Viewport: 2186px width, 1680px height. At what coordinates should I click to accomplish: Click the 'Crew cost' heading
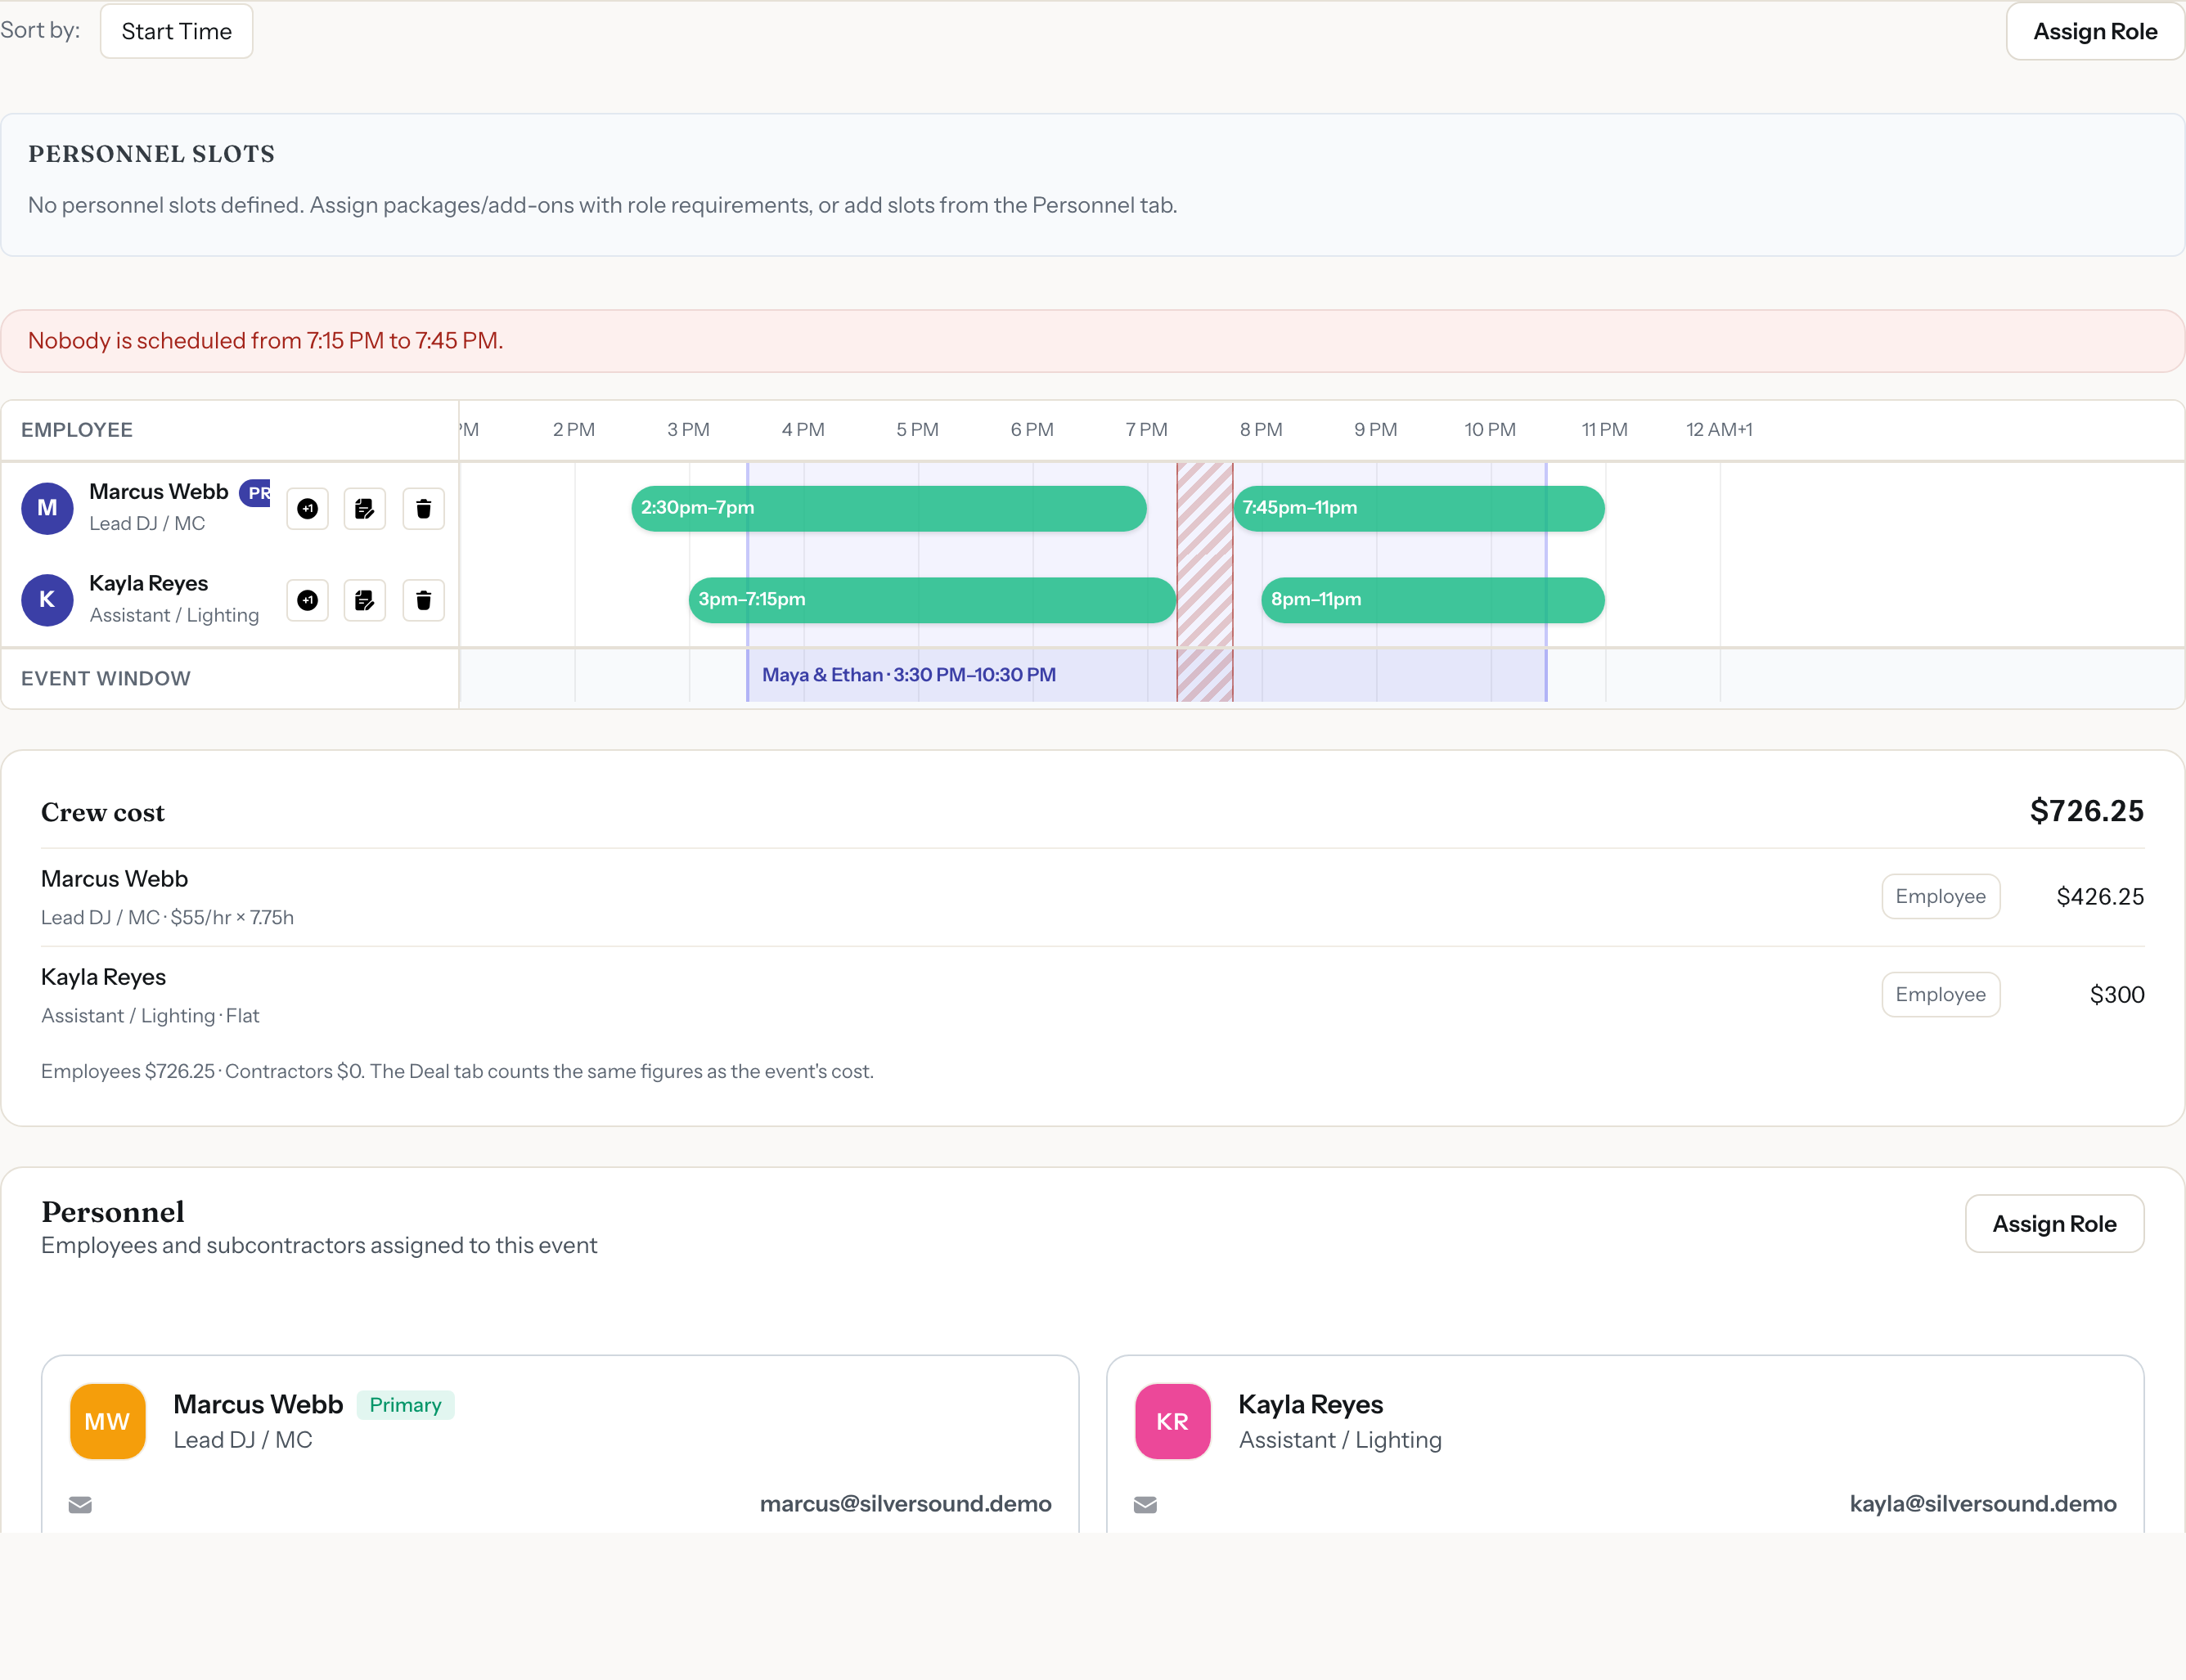coord(103,812)
